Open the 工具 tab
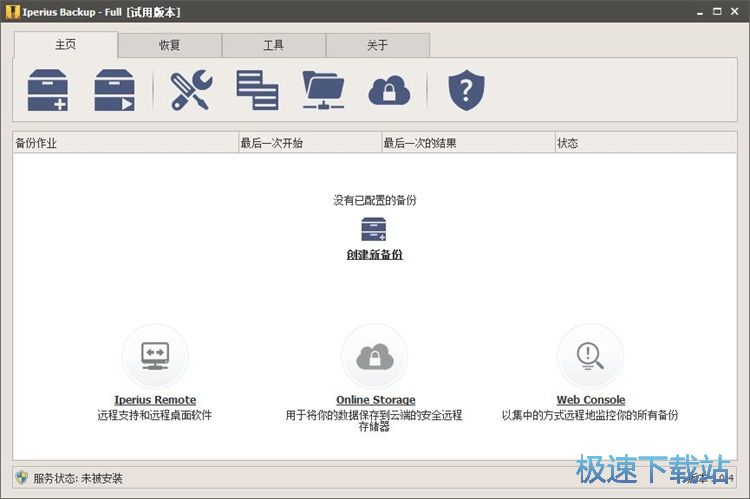Screen dimensions: 750x499 tap(274, 45)
